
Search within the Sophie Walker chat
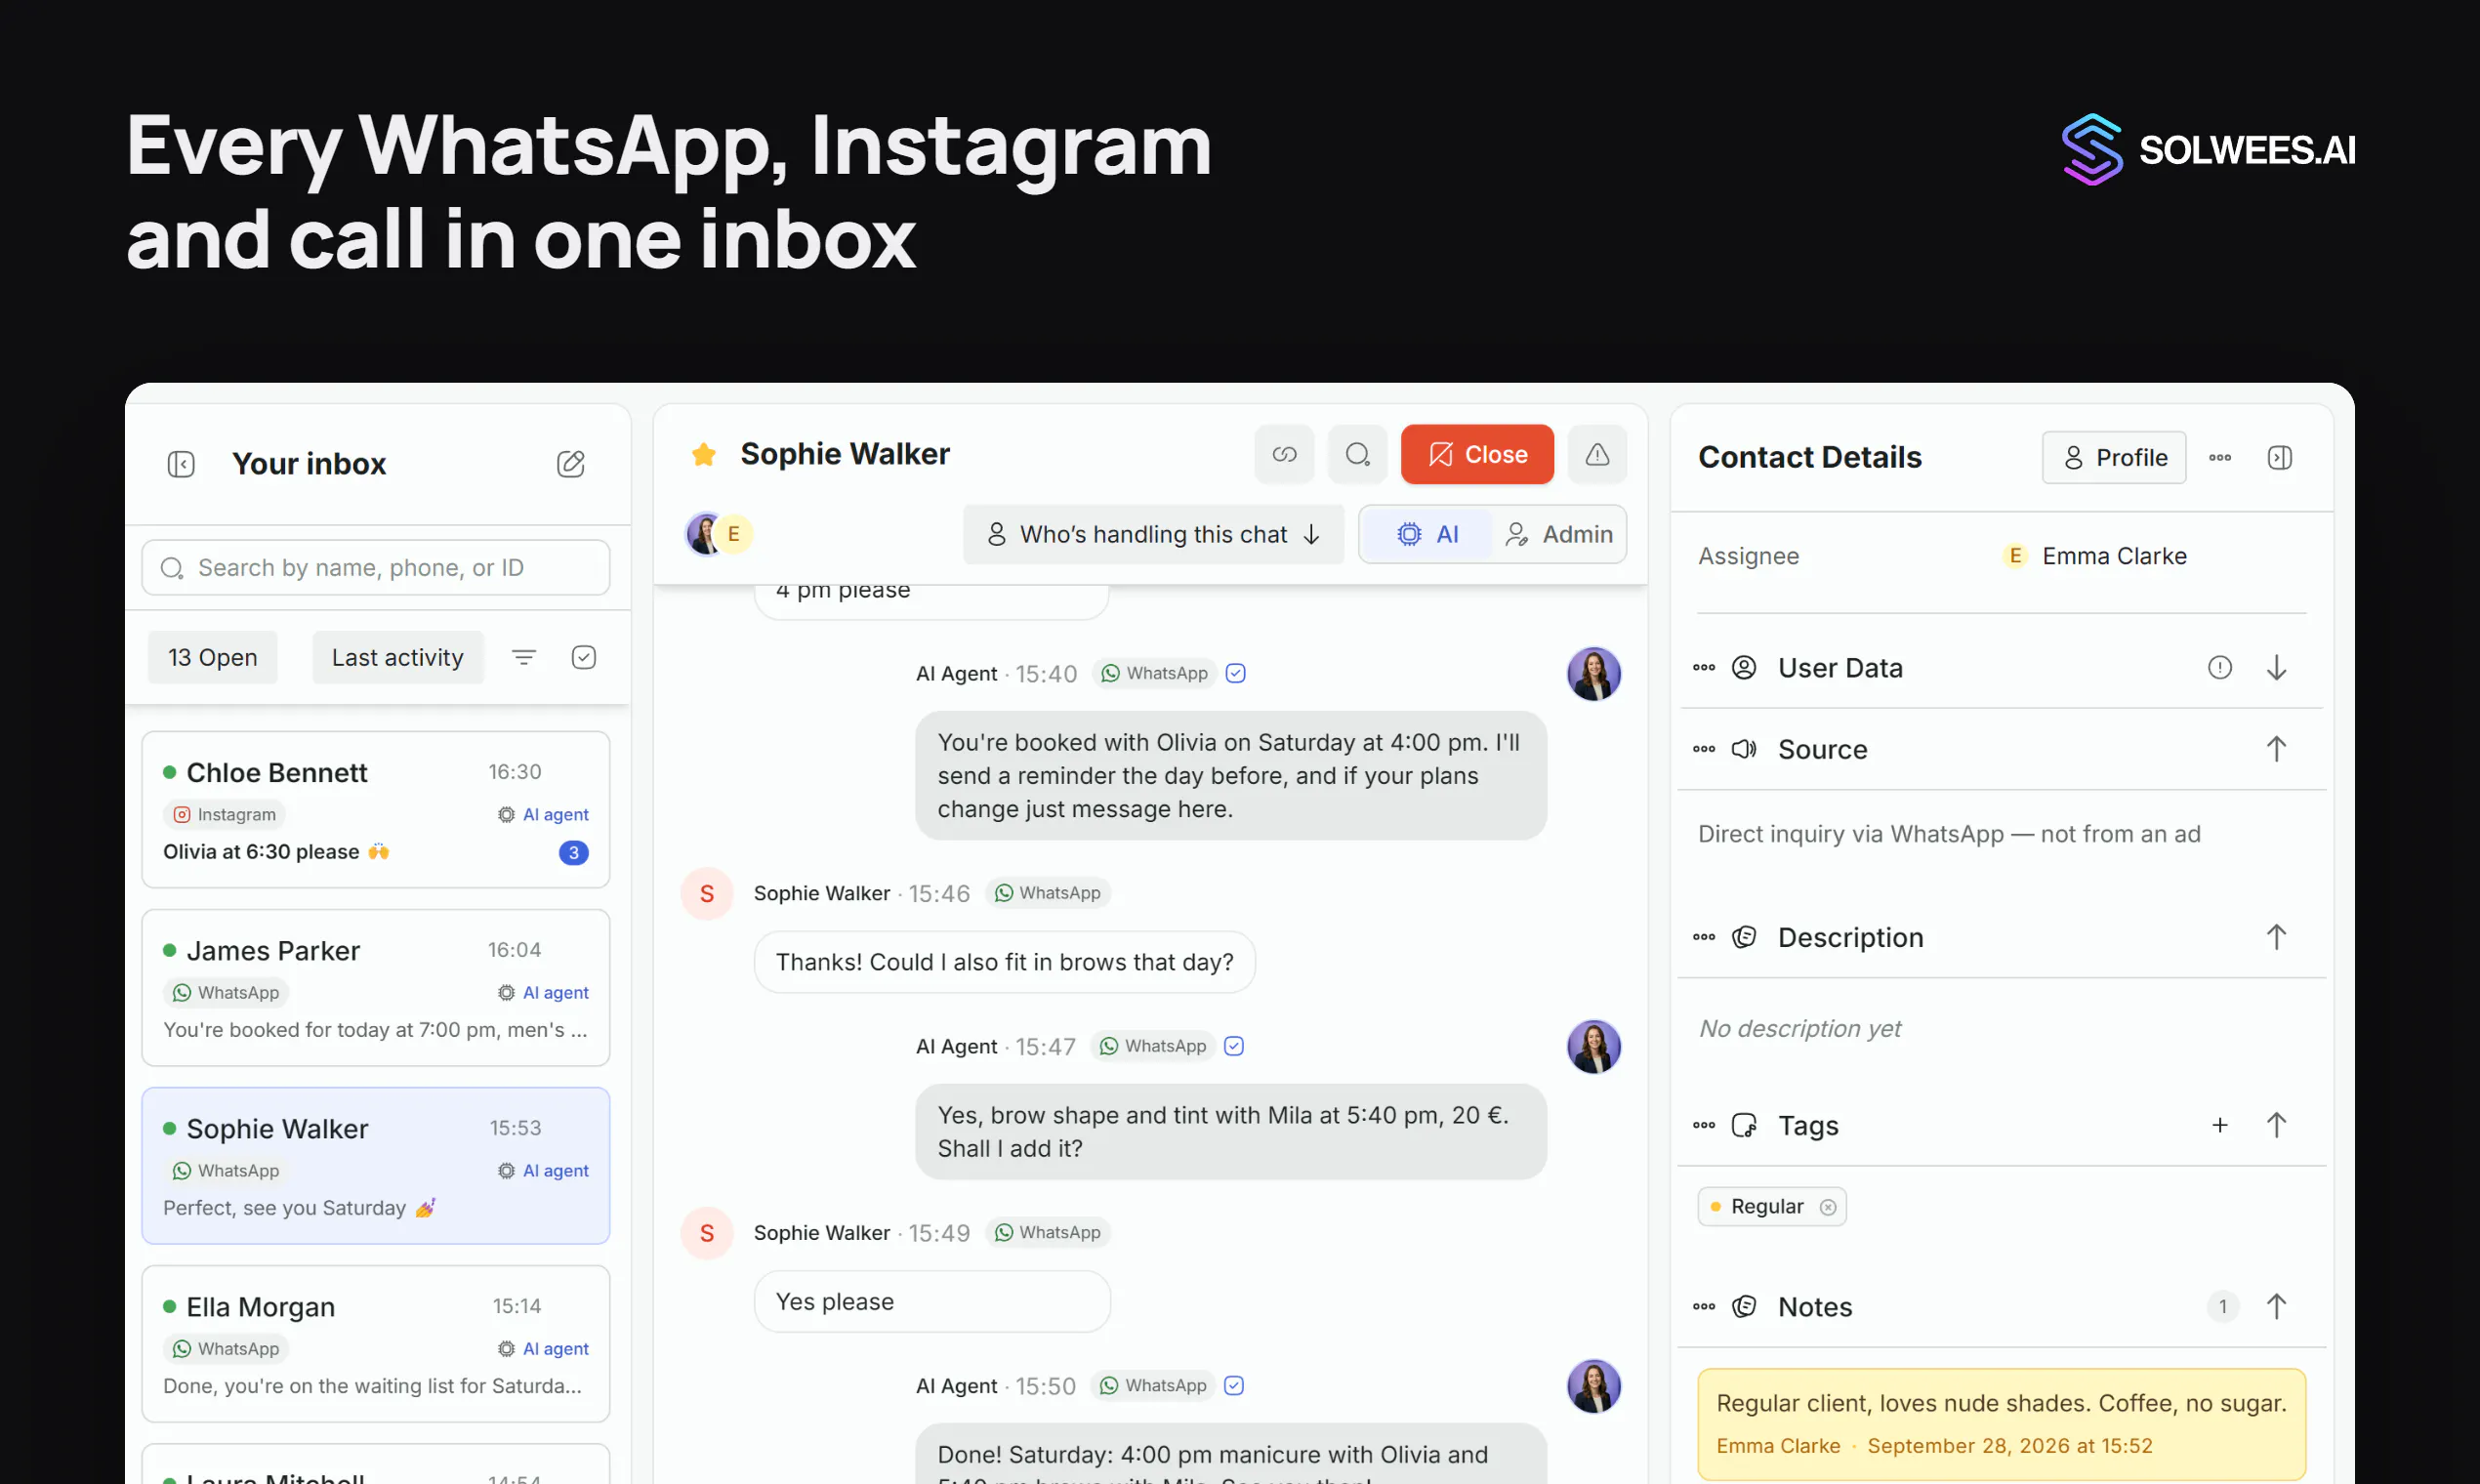coord(1357,455)
